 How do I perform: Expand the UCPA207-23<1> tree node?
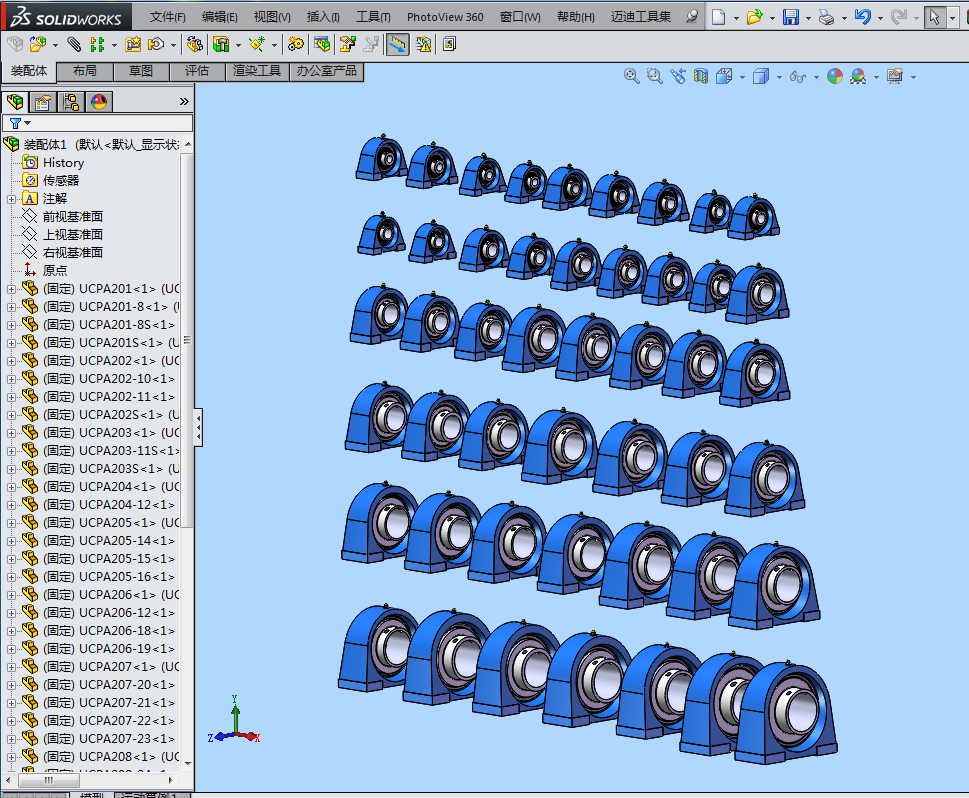click(11, 739)
